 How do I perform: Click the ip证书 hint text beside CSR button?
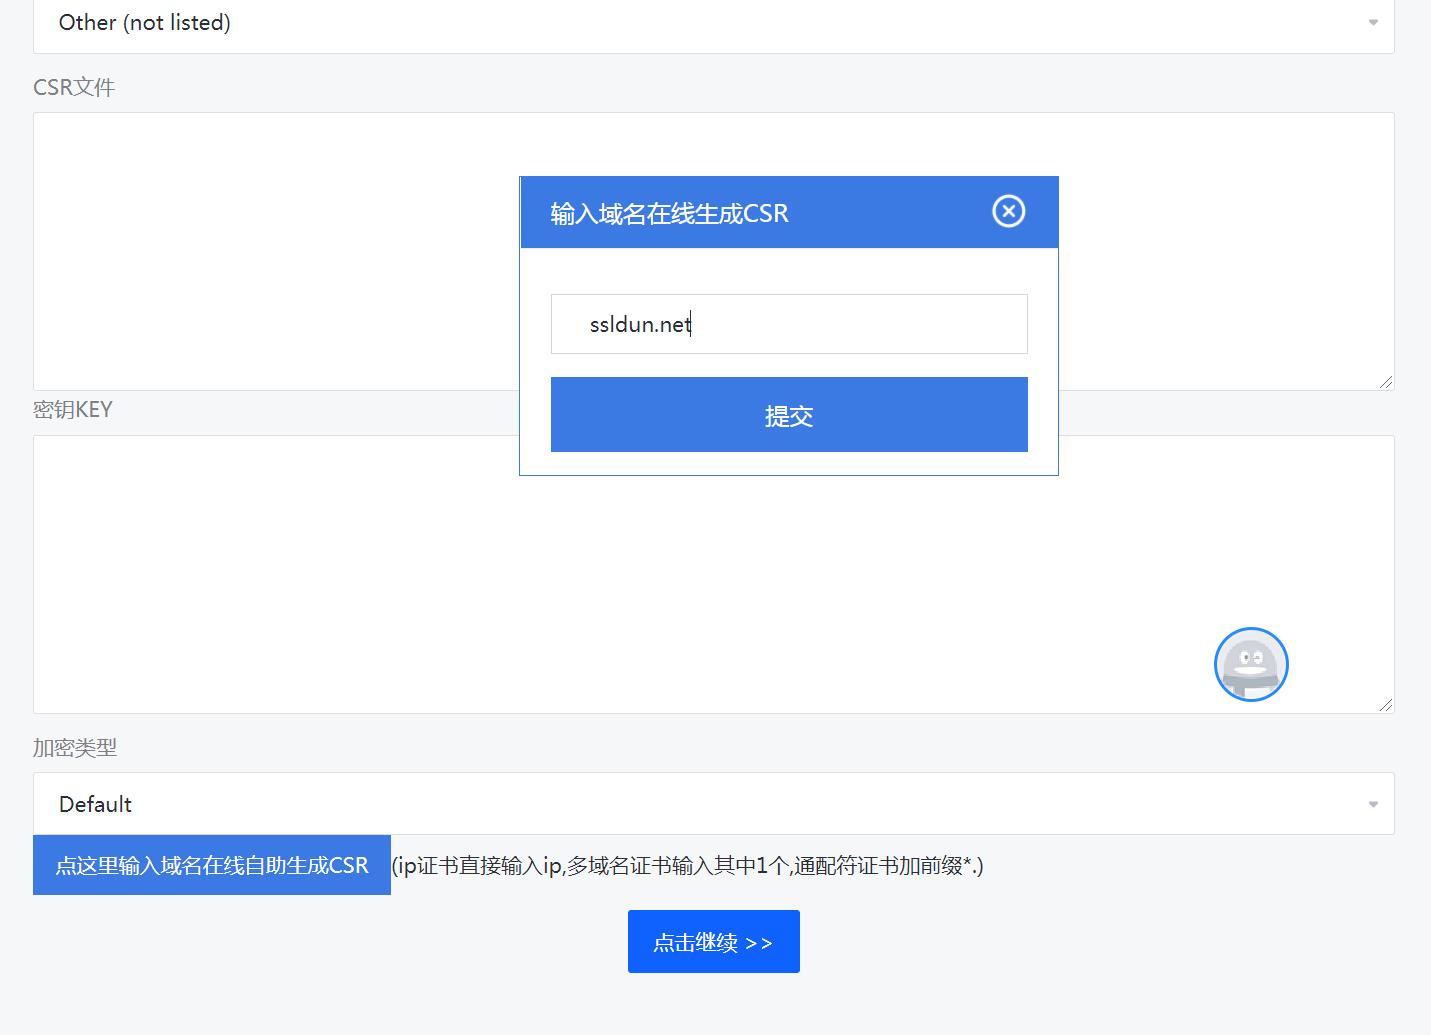click(688, 866)
